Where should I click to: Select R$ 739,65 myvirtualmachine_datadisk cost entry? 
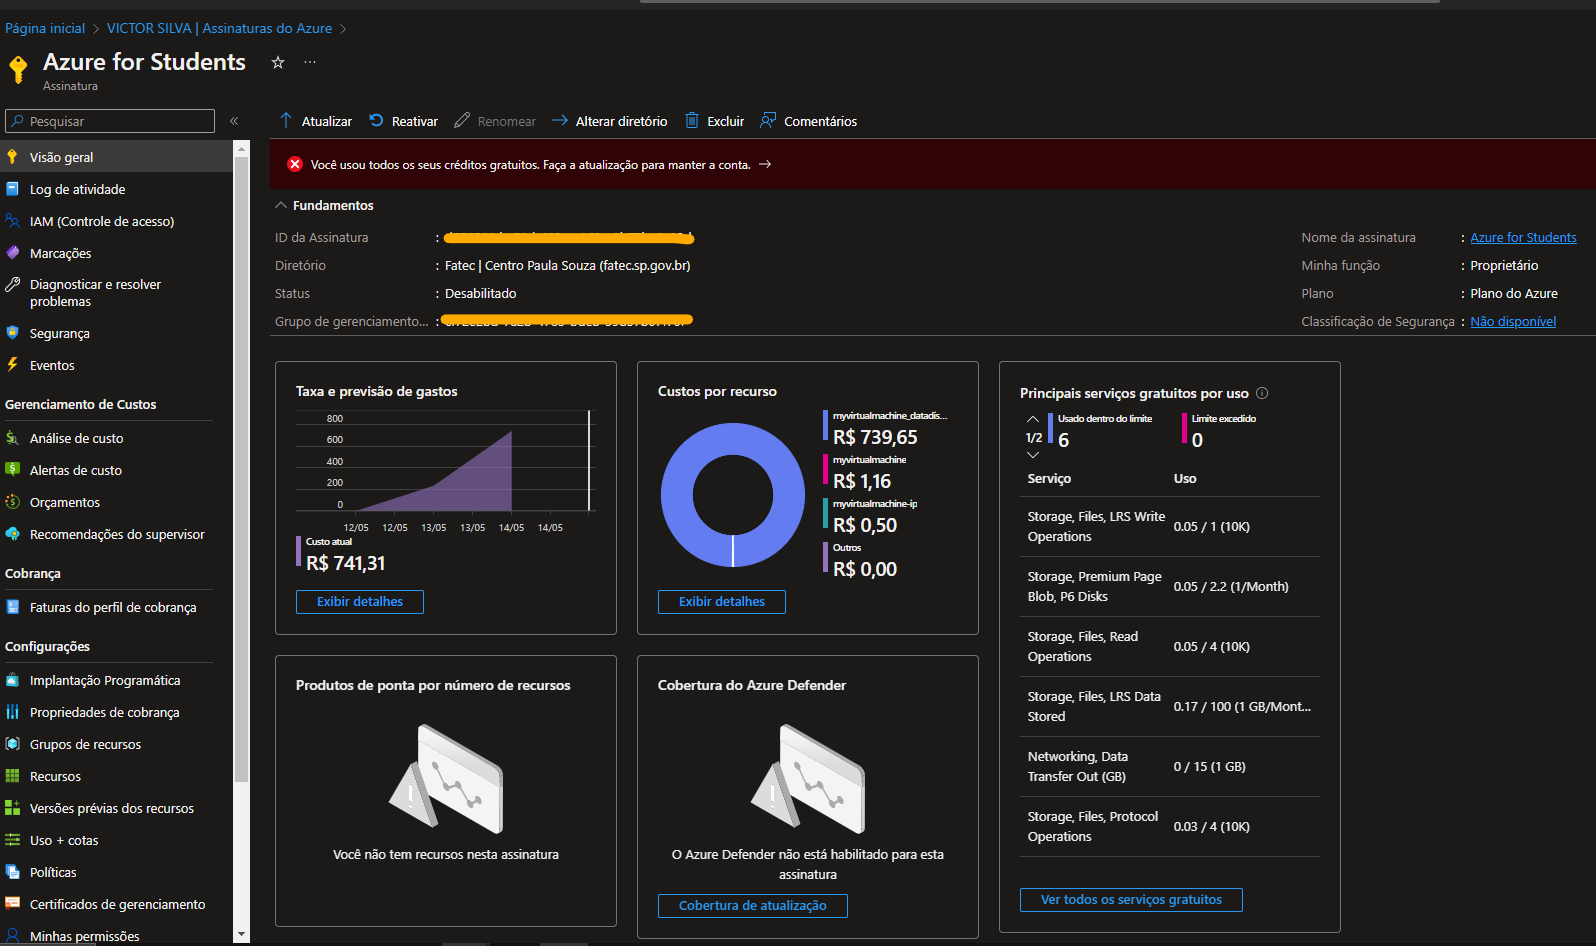[x=886, y=429]
